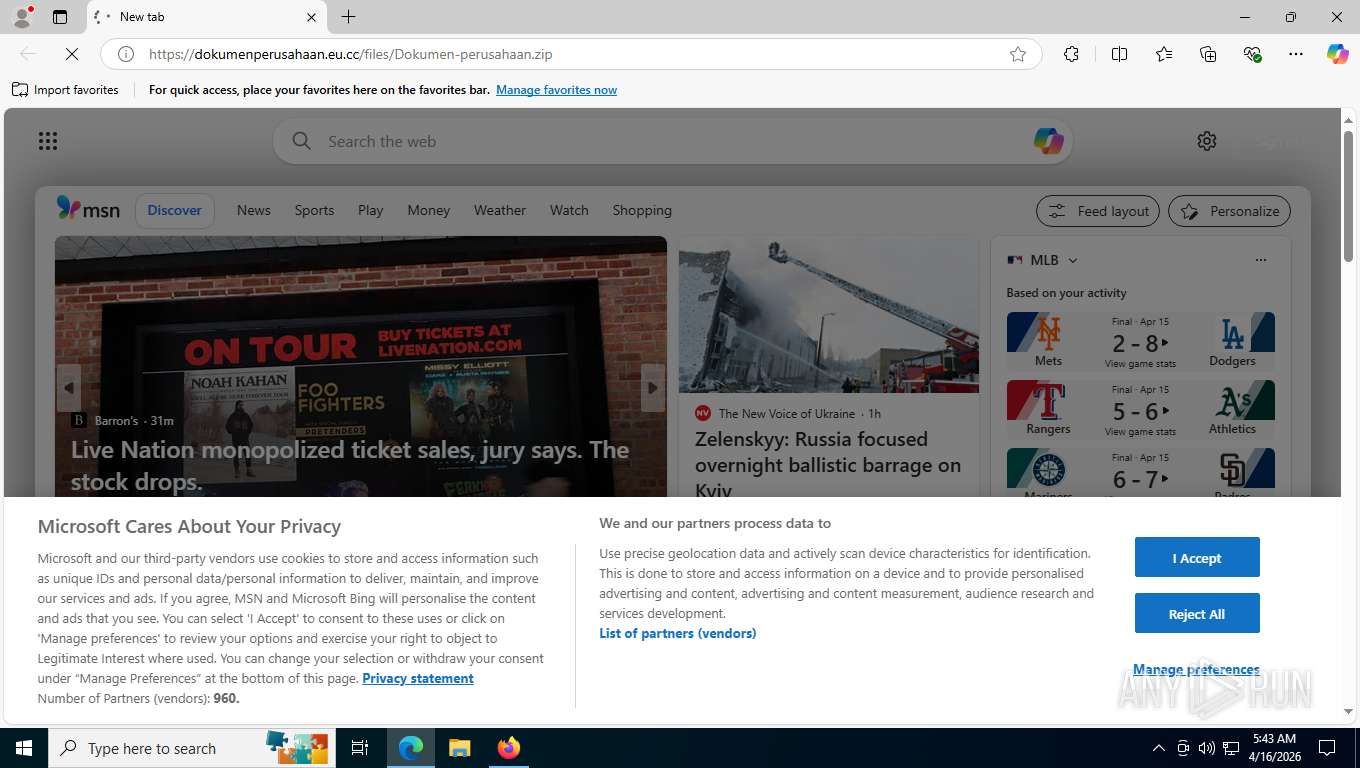
Task: Select the Shopping tab
Action: pyautogui.click(x=642, y=210)
